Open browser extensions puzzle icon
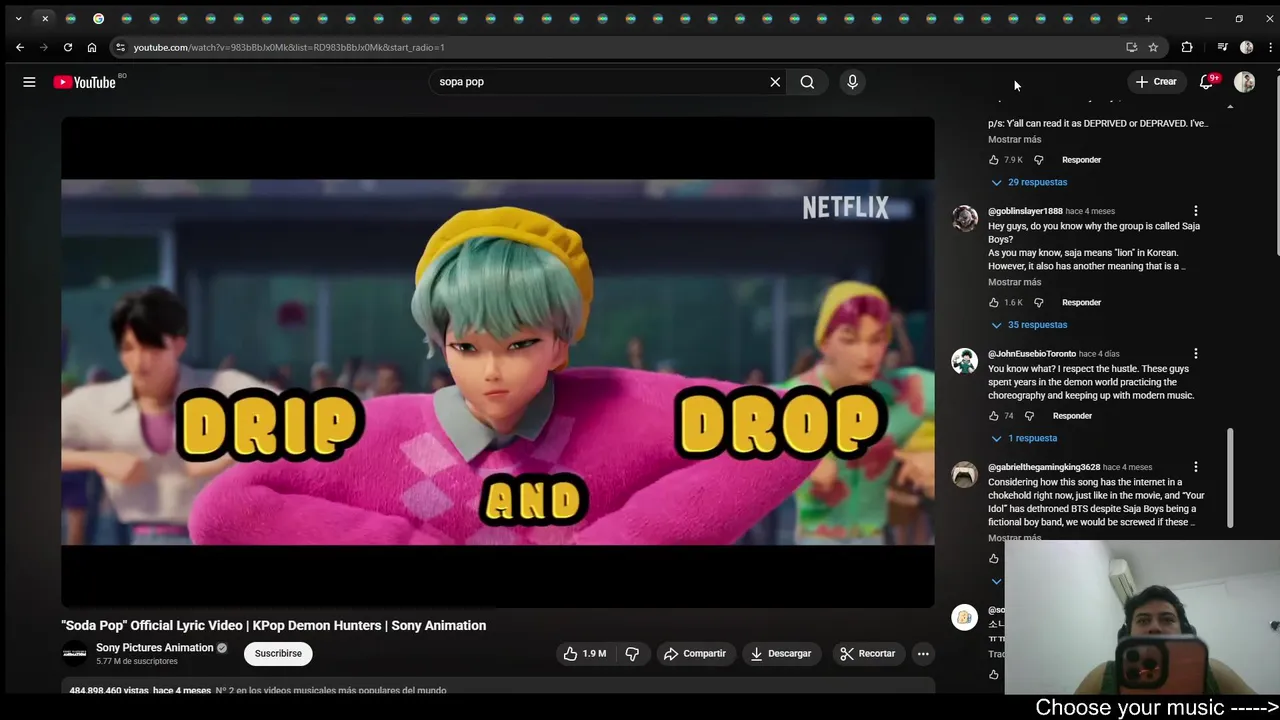The height and width of the screenshot is (720, 1280). pos(1187,47)
